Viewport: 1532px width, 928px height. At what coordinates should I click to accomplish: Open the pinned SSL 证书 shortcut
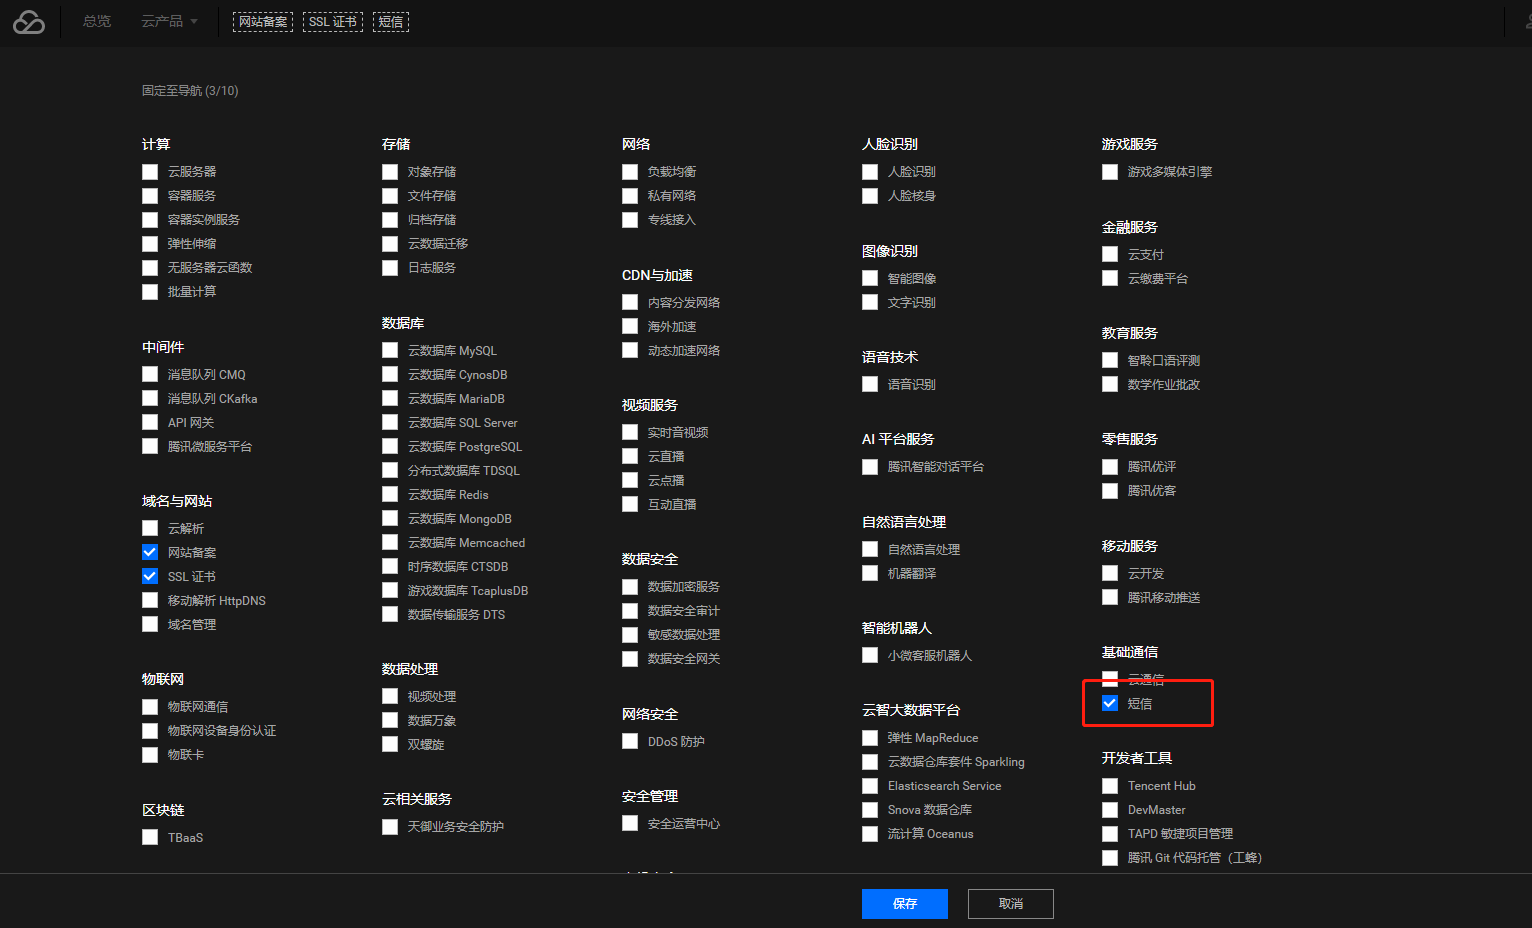tap(333, 22)
